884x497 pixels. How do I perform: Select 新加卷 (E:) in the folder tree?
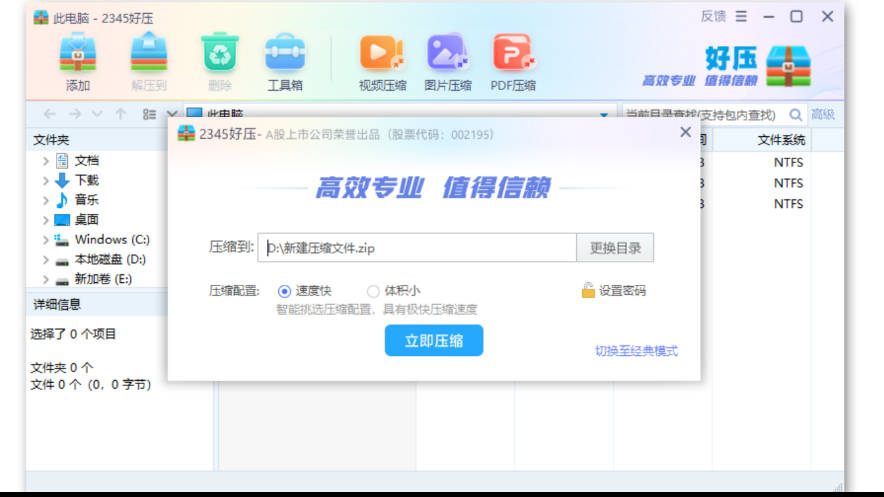[103, 279]
